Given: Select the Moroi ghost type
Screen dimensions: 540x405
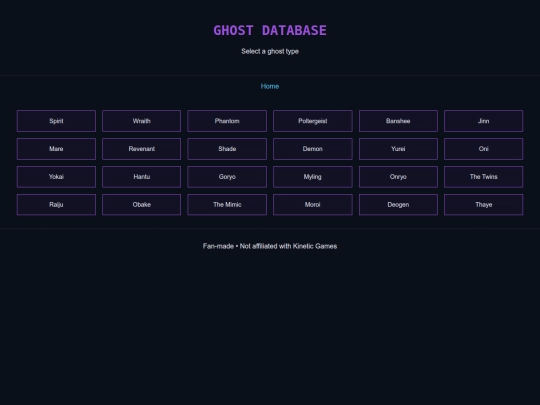Looking at the screenshot, I should tap(313, 205).
